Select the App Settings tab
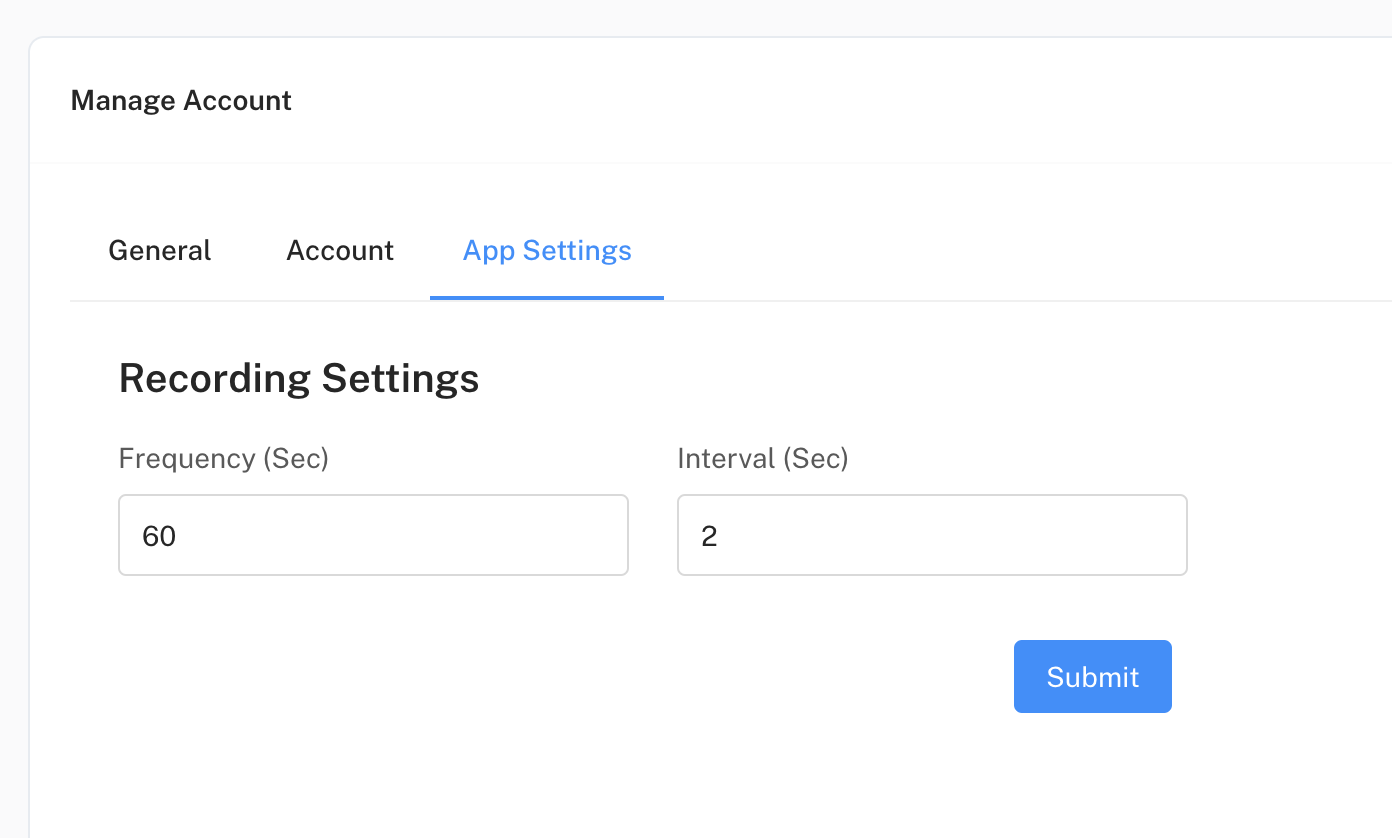This screenshot has width=1392, height=838. click(547, 250)
